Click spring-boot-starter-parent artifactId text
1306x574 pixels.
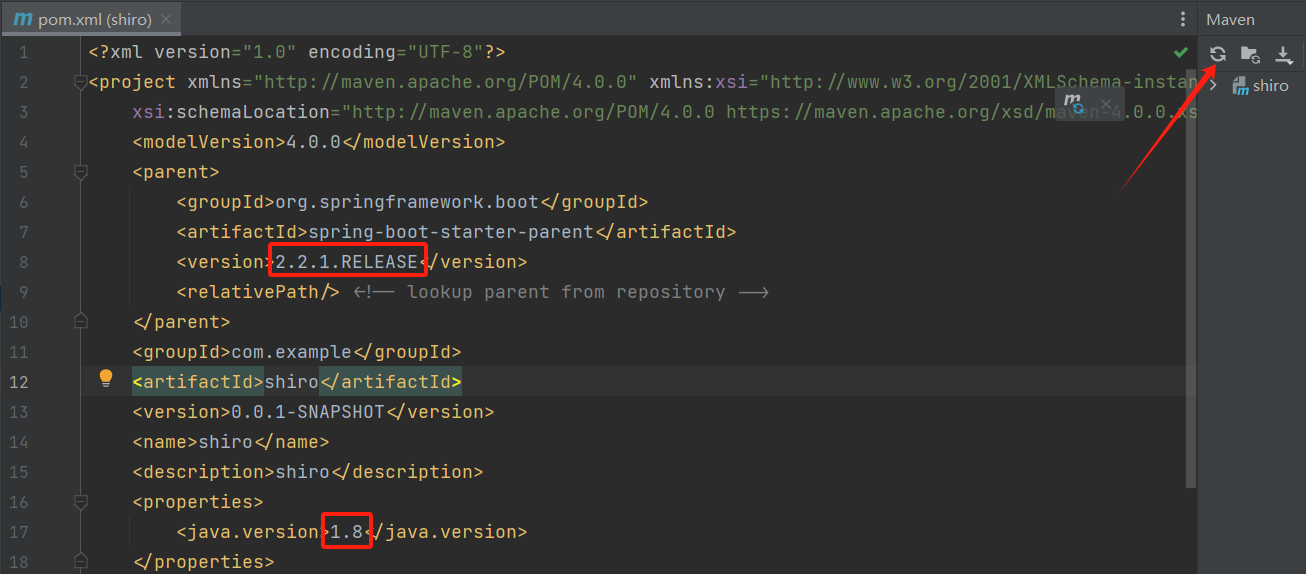click(x=451, y=232)
